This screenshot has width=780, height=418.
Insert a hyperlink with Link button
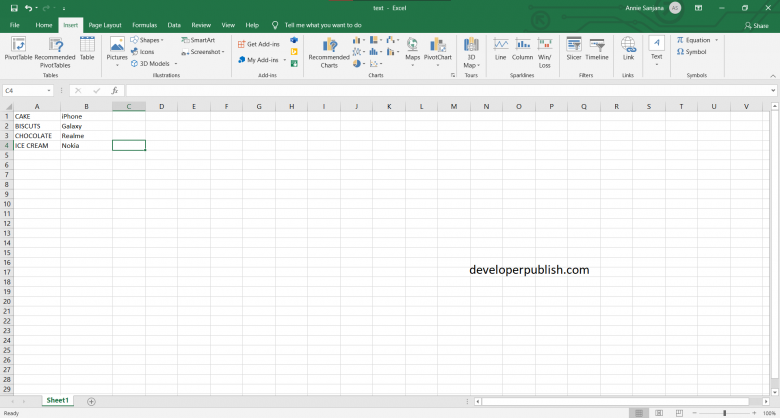click(x=628, y=49)
